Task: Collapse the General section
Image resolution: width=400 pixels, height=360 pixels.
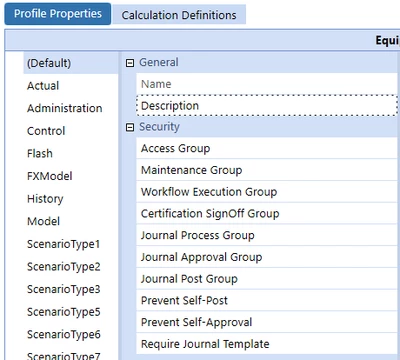Action: point(130,63)
